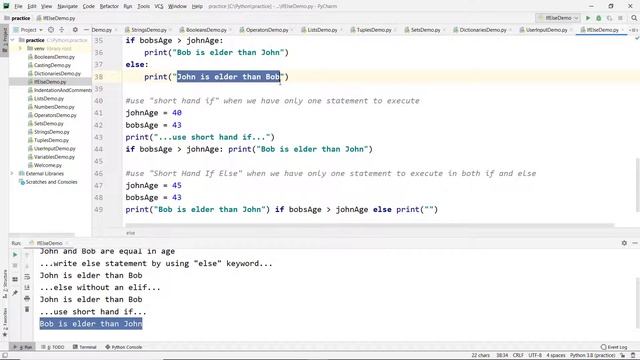This screenshot has height=360, width=640.
Task: Open Search Everywhere magnifier icon
Action: coord(634,18)
